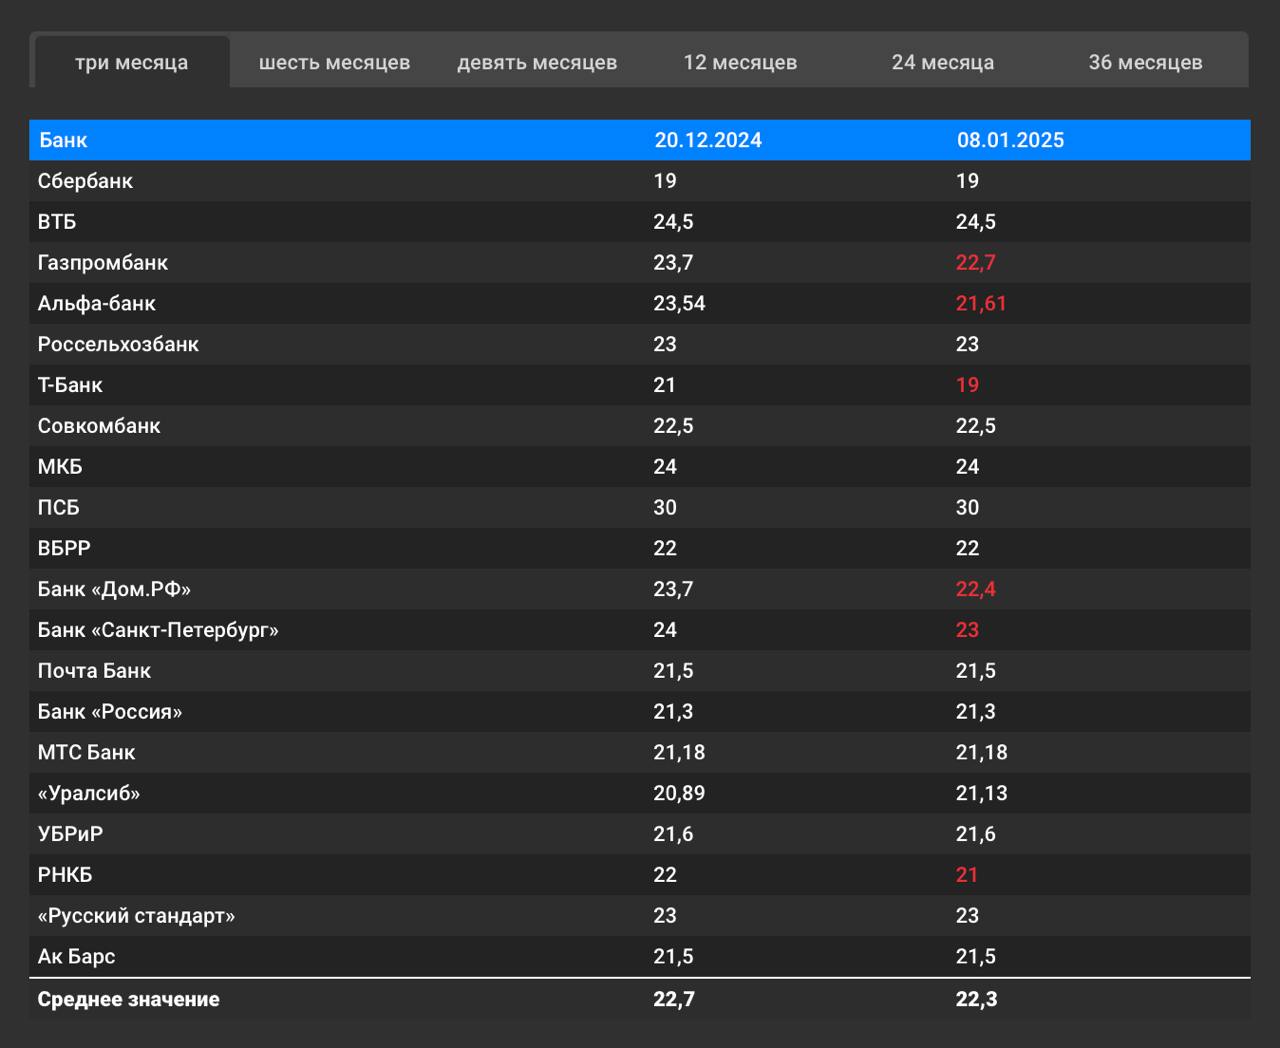Click ПСБ's 30 December value
Viewport: 1280px width, 1048px height.
coord(665,508)
